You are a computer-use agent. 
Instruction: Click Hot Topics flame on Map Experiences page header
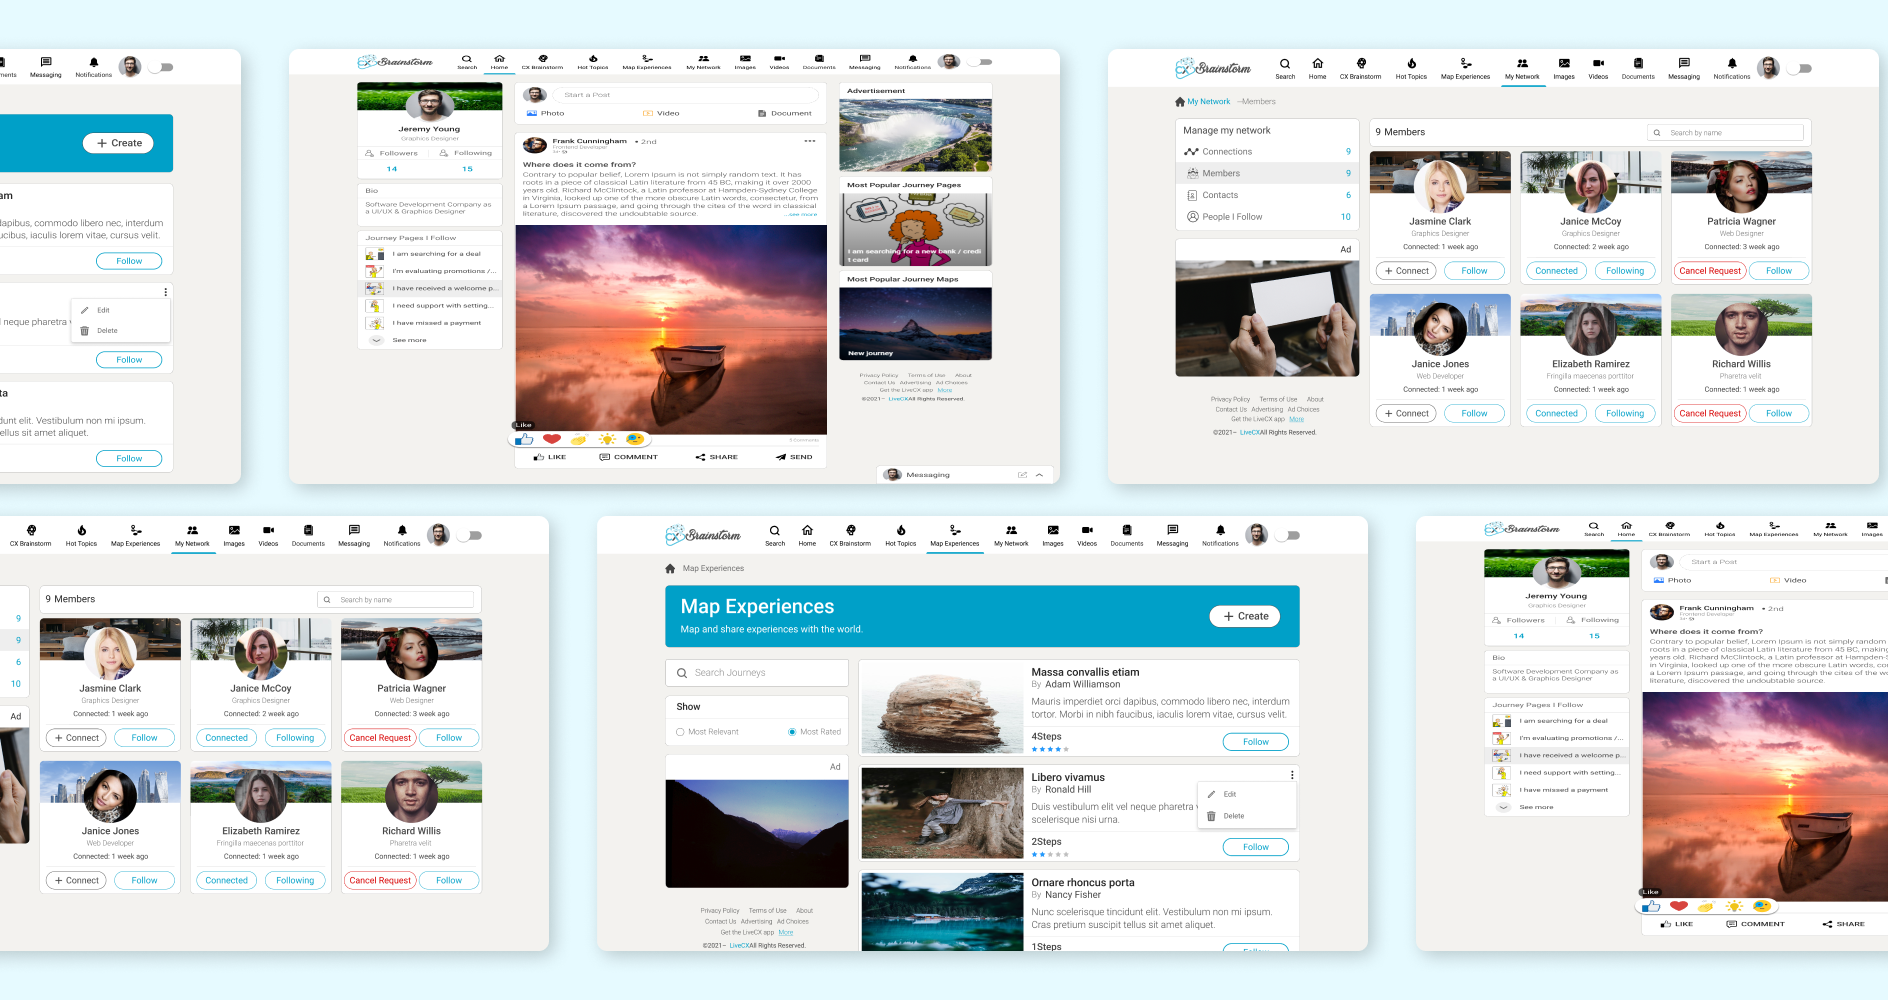click(x=900, y=532)
